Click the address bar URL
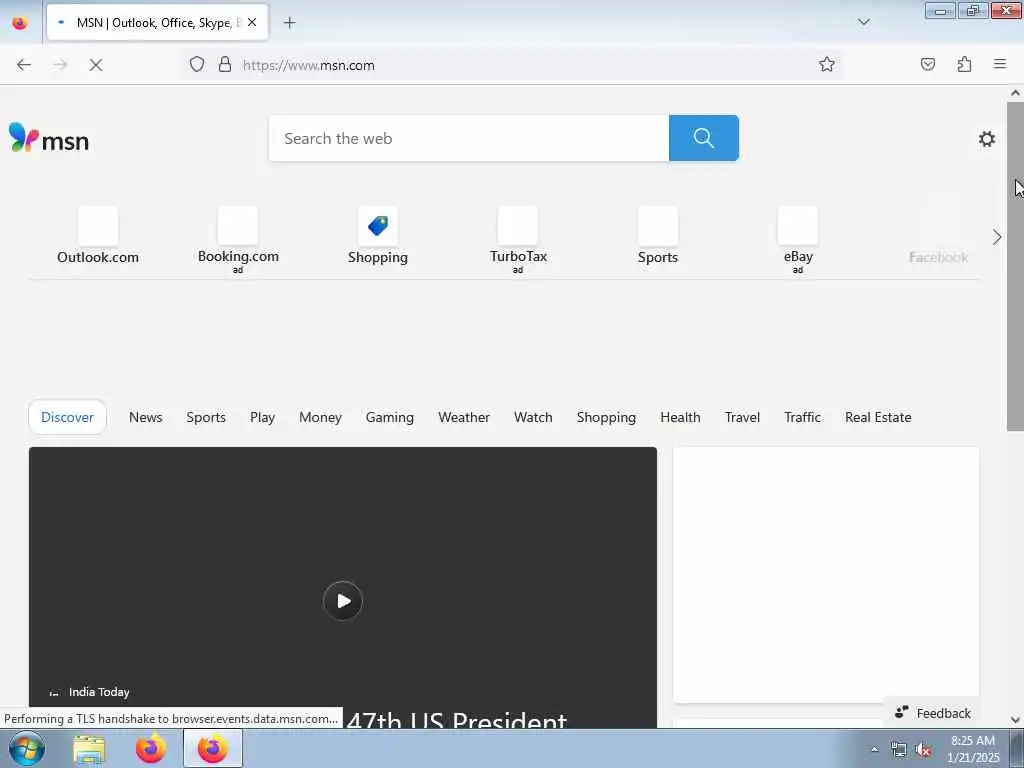 308,65
